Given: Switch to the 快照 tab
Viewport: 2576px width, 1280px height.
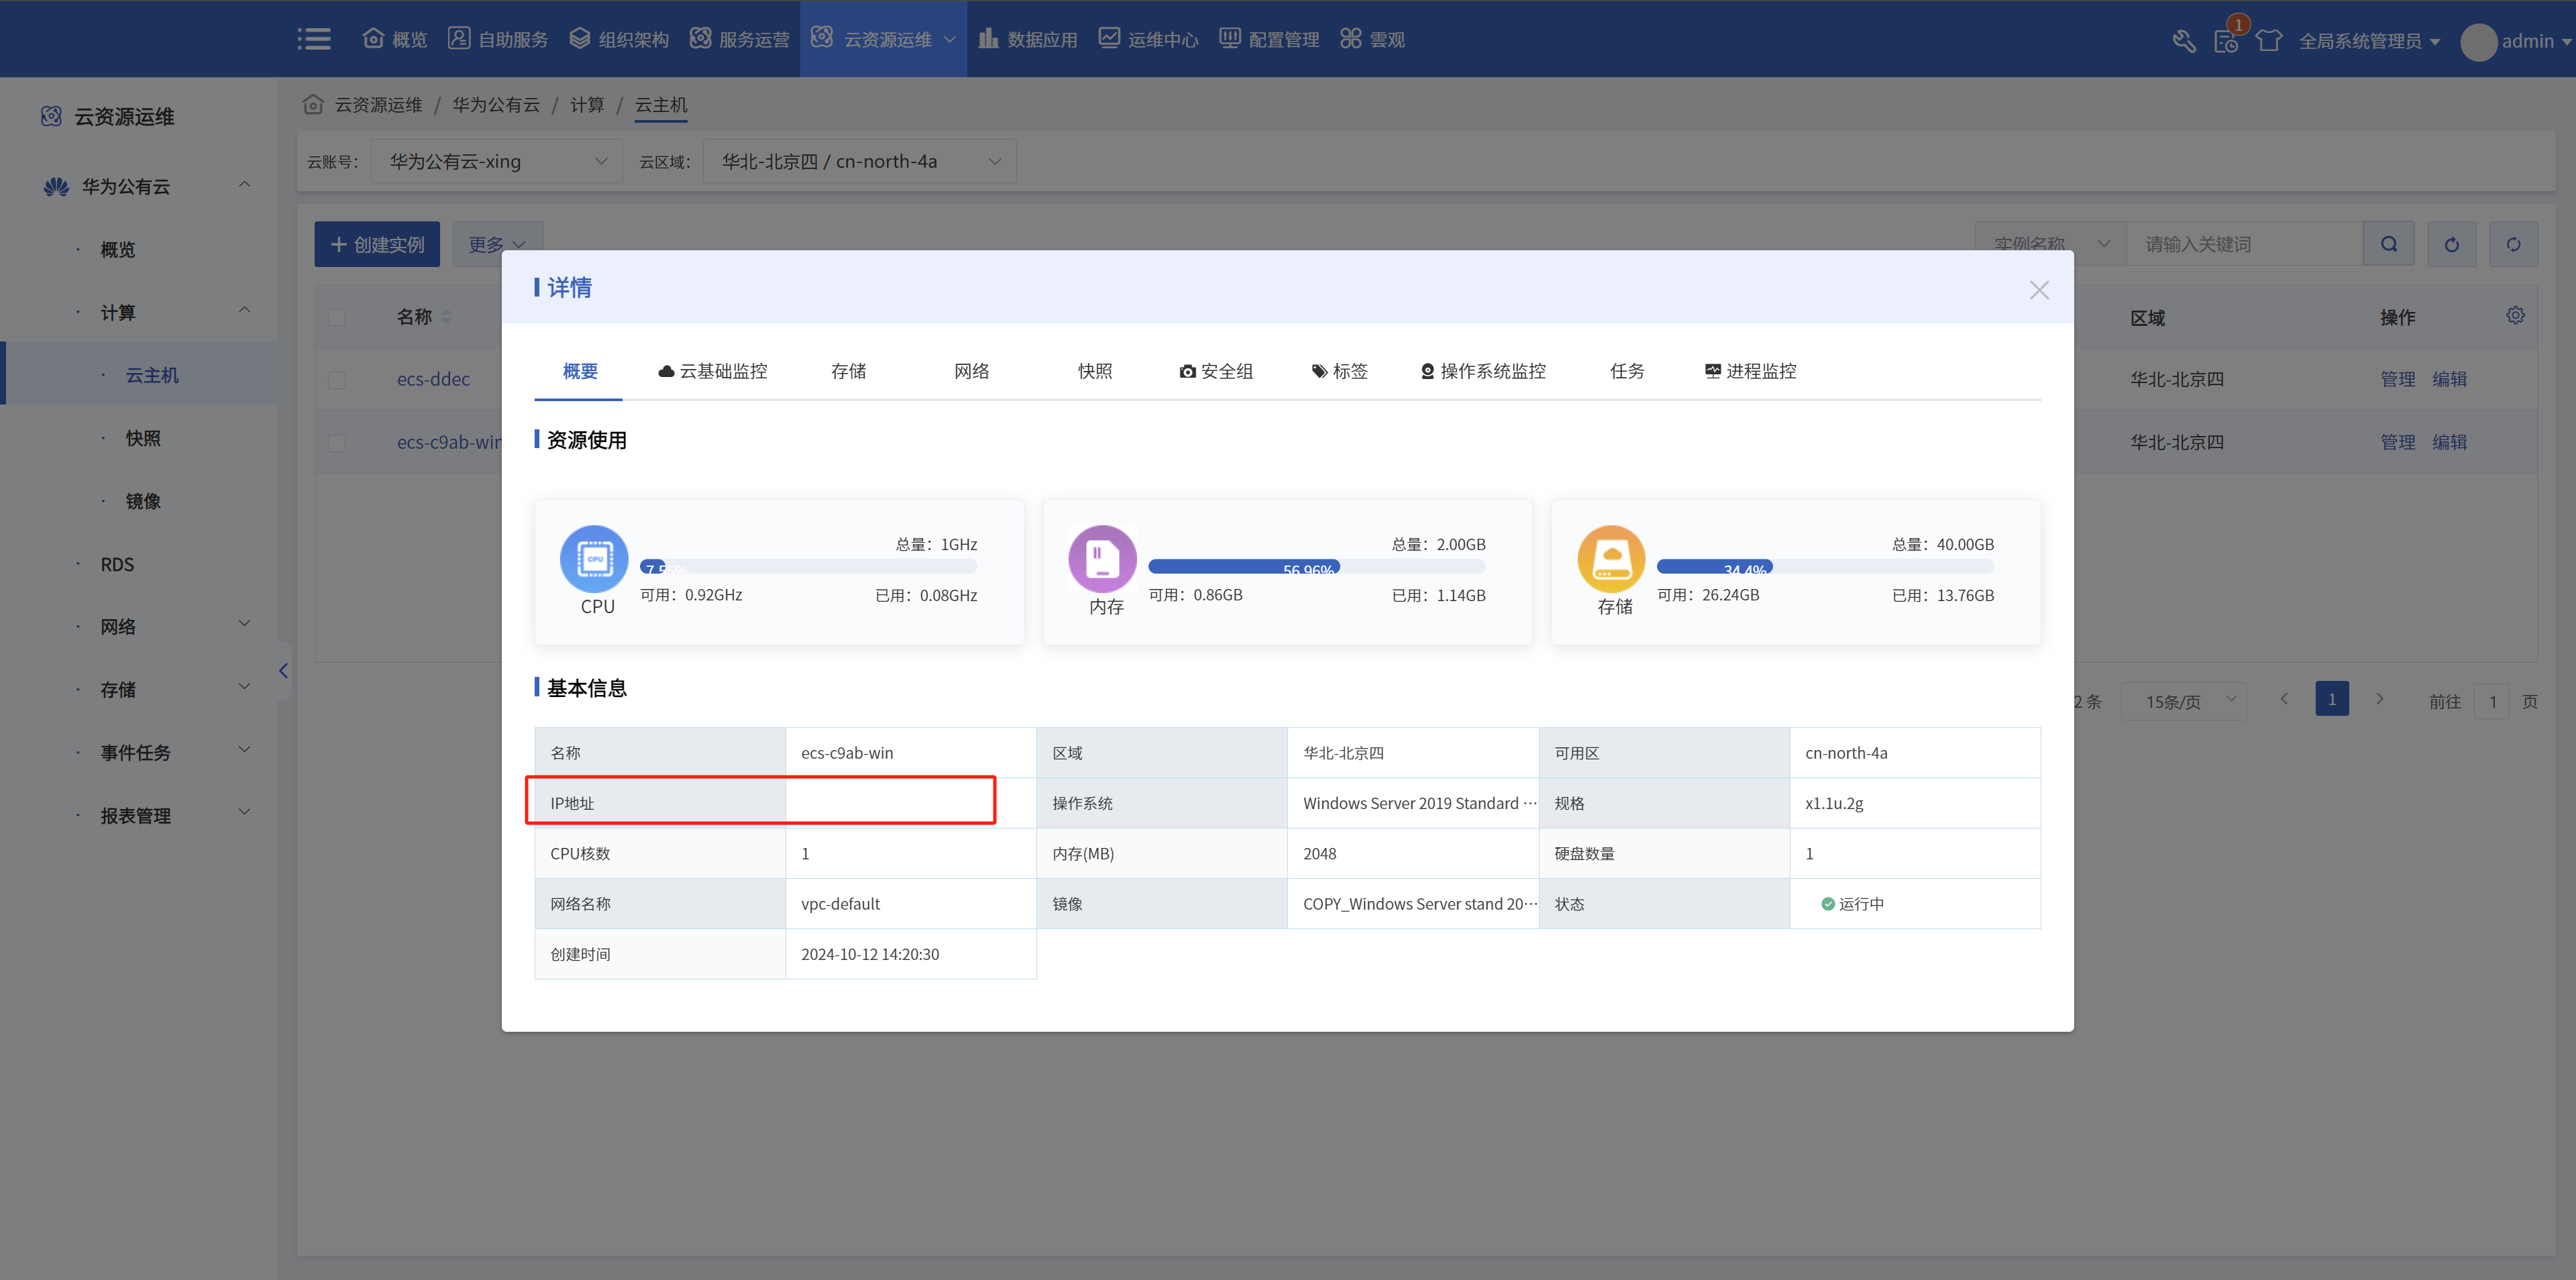Looking at the screenshot, I should point(1095,371).
